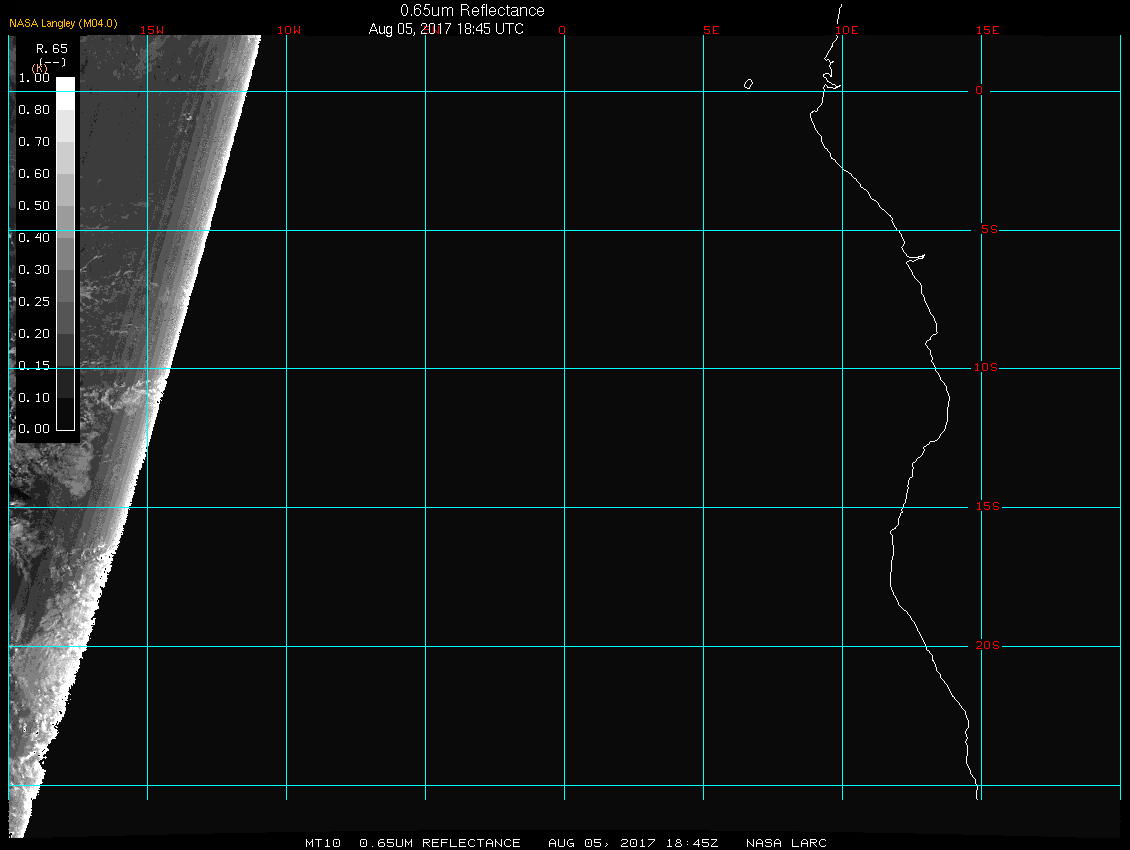Click the 'NASA Langley (M04.0)' label
The height and width of the screenshot is (850, 1130).
click(x=63, y=23)
